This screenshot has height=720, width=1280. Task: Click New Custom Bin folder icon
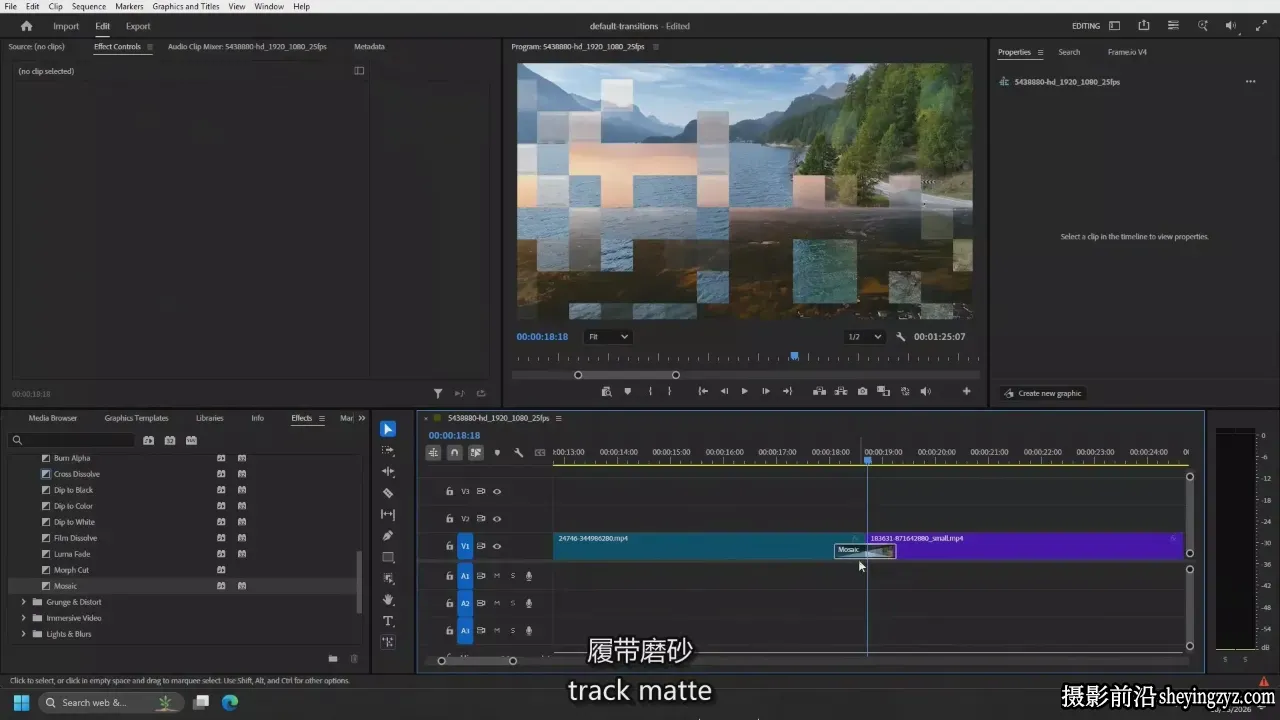coord(333,658)
